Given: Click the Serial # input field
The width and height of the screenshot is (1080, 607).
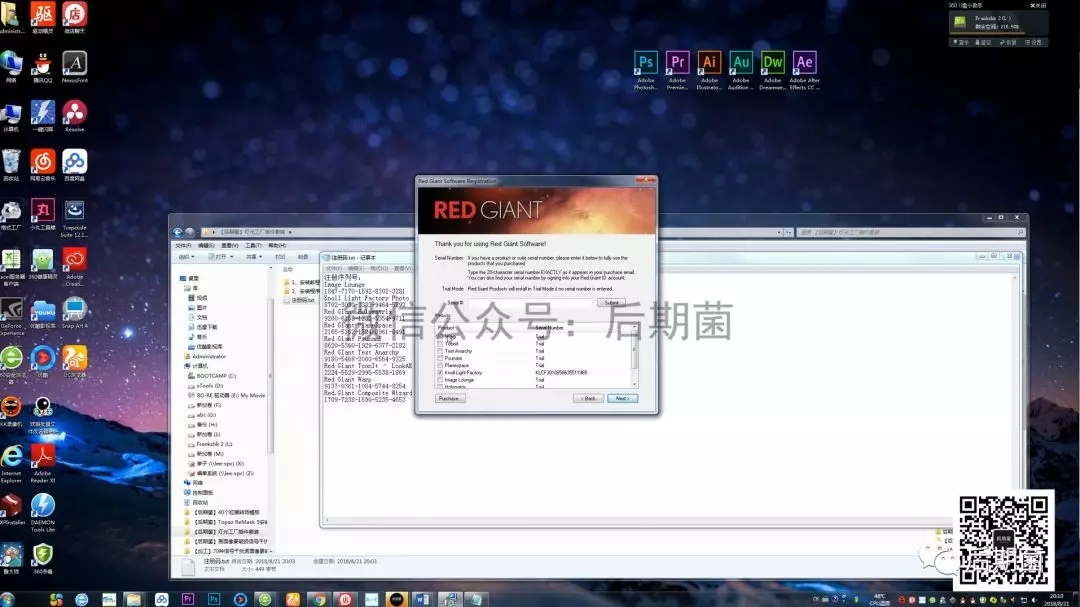Looking at the screenshot, I should click(x=531, y=302).
